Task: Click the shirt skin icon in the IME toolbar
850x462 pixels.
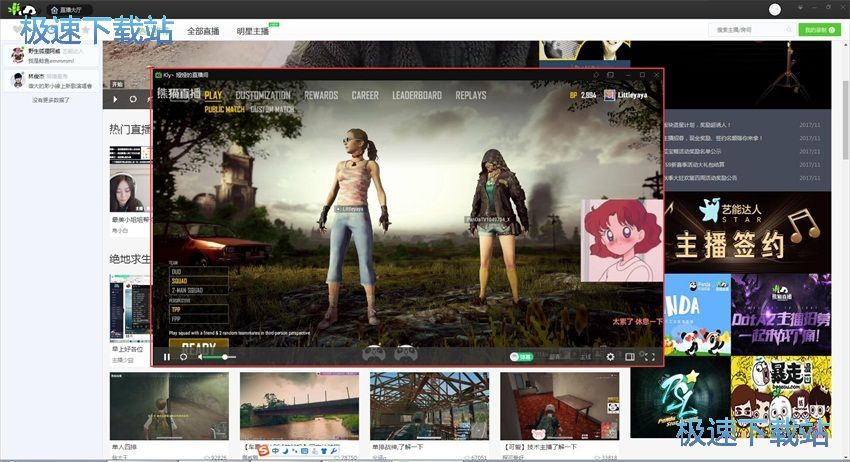Action: tap(324, 451)
